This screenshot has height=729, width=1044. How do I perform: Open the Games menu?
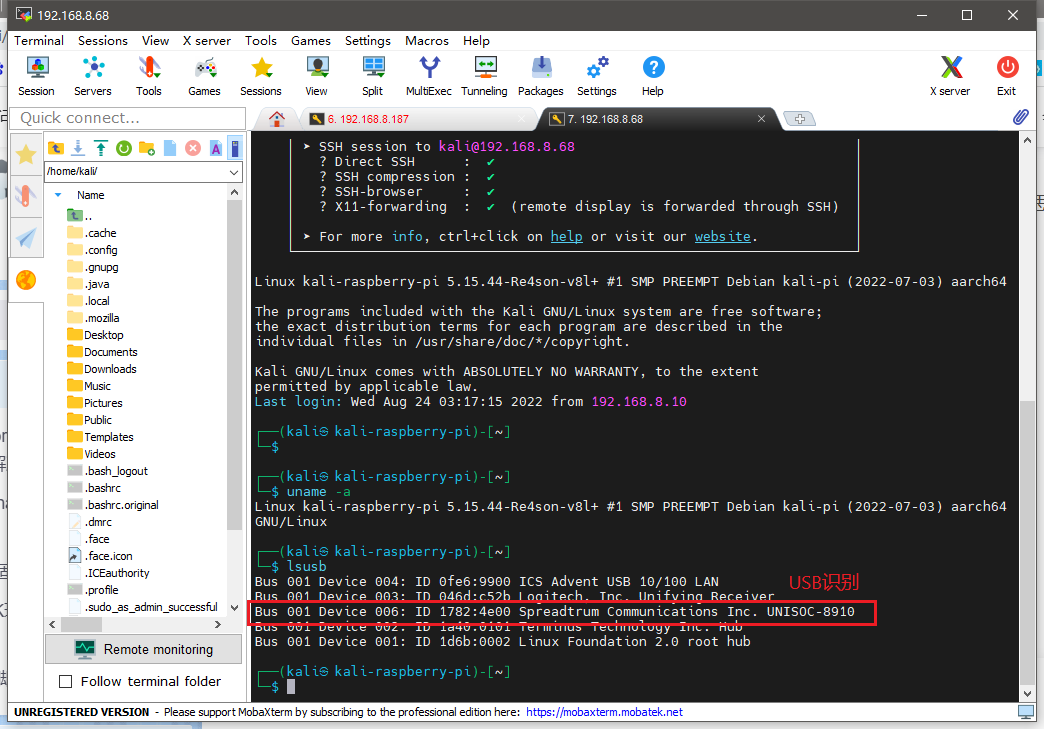point(310,41)
